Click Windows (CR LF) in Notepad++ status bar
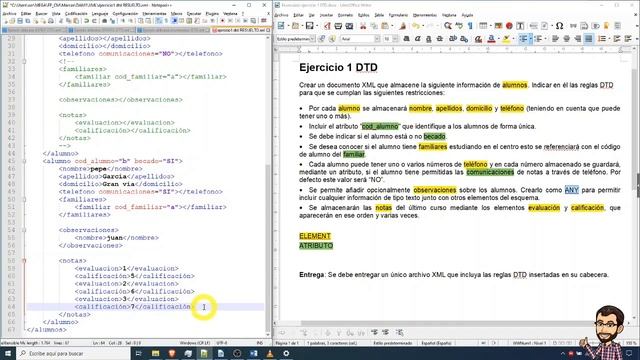 (195, 343)
